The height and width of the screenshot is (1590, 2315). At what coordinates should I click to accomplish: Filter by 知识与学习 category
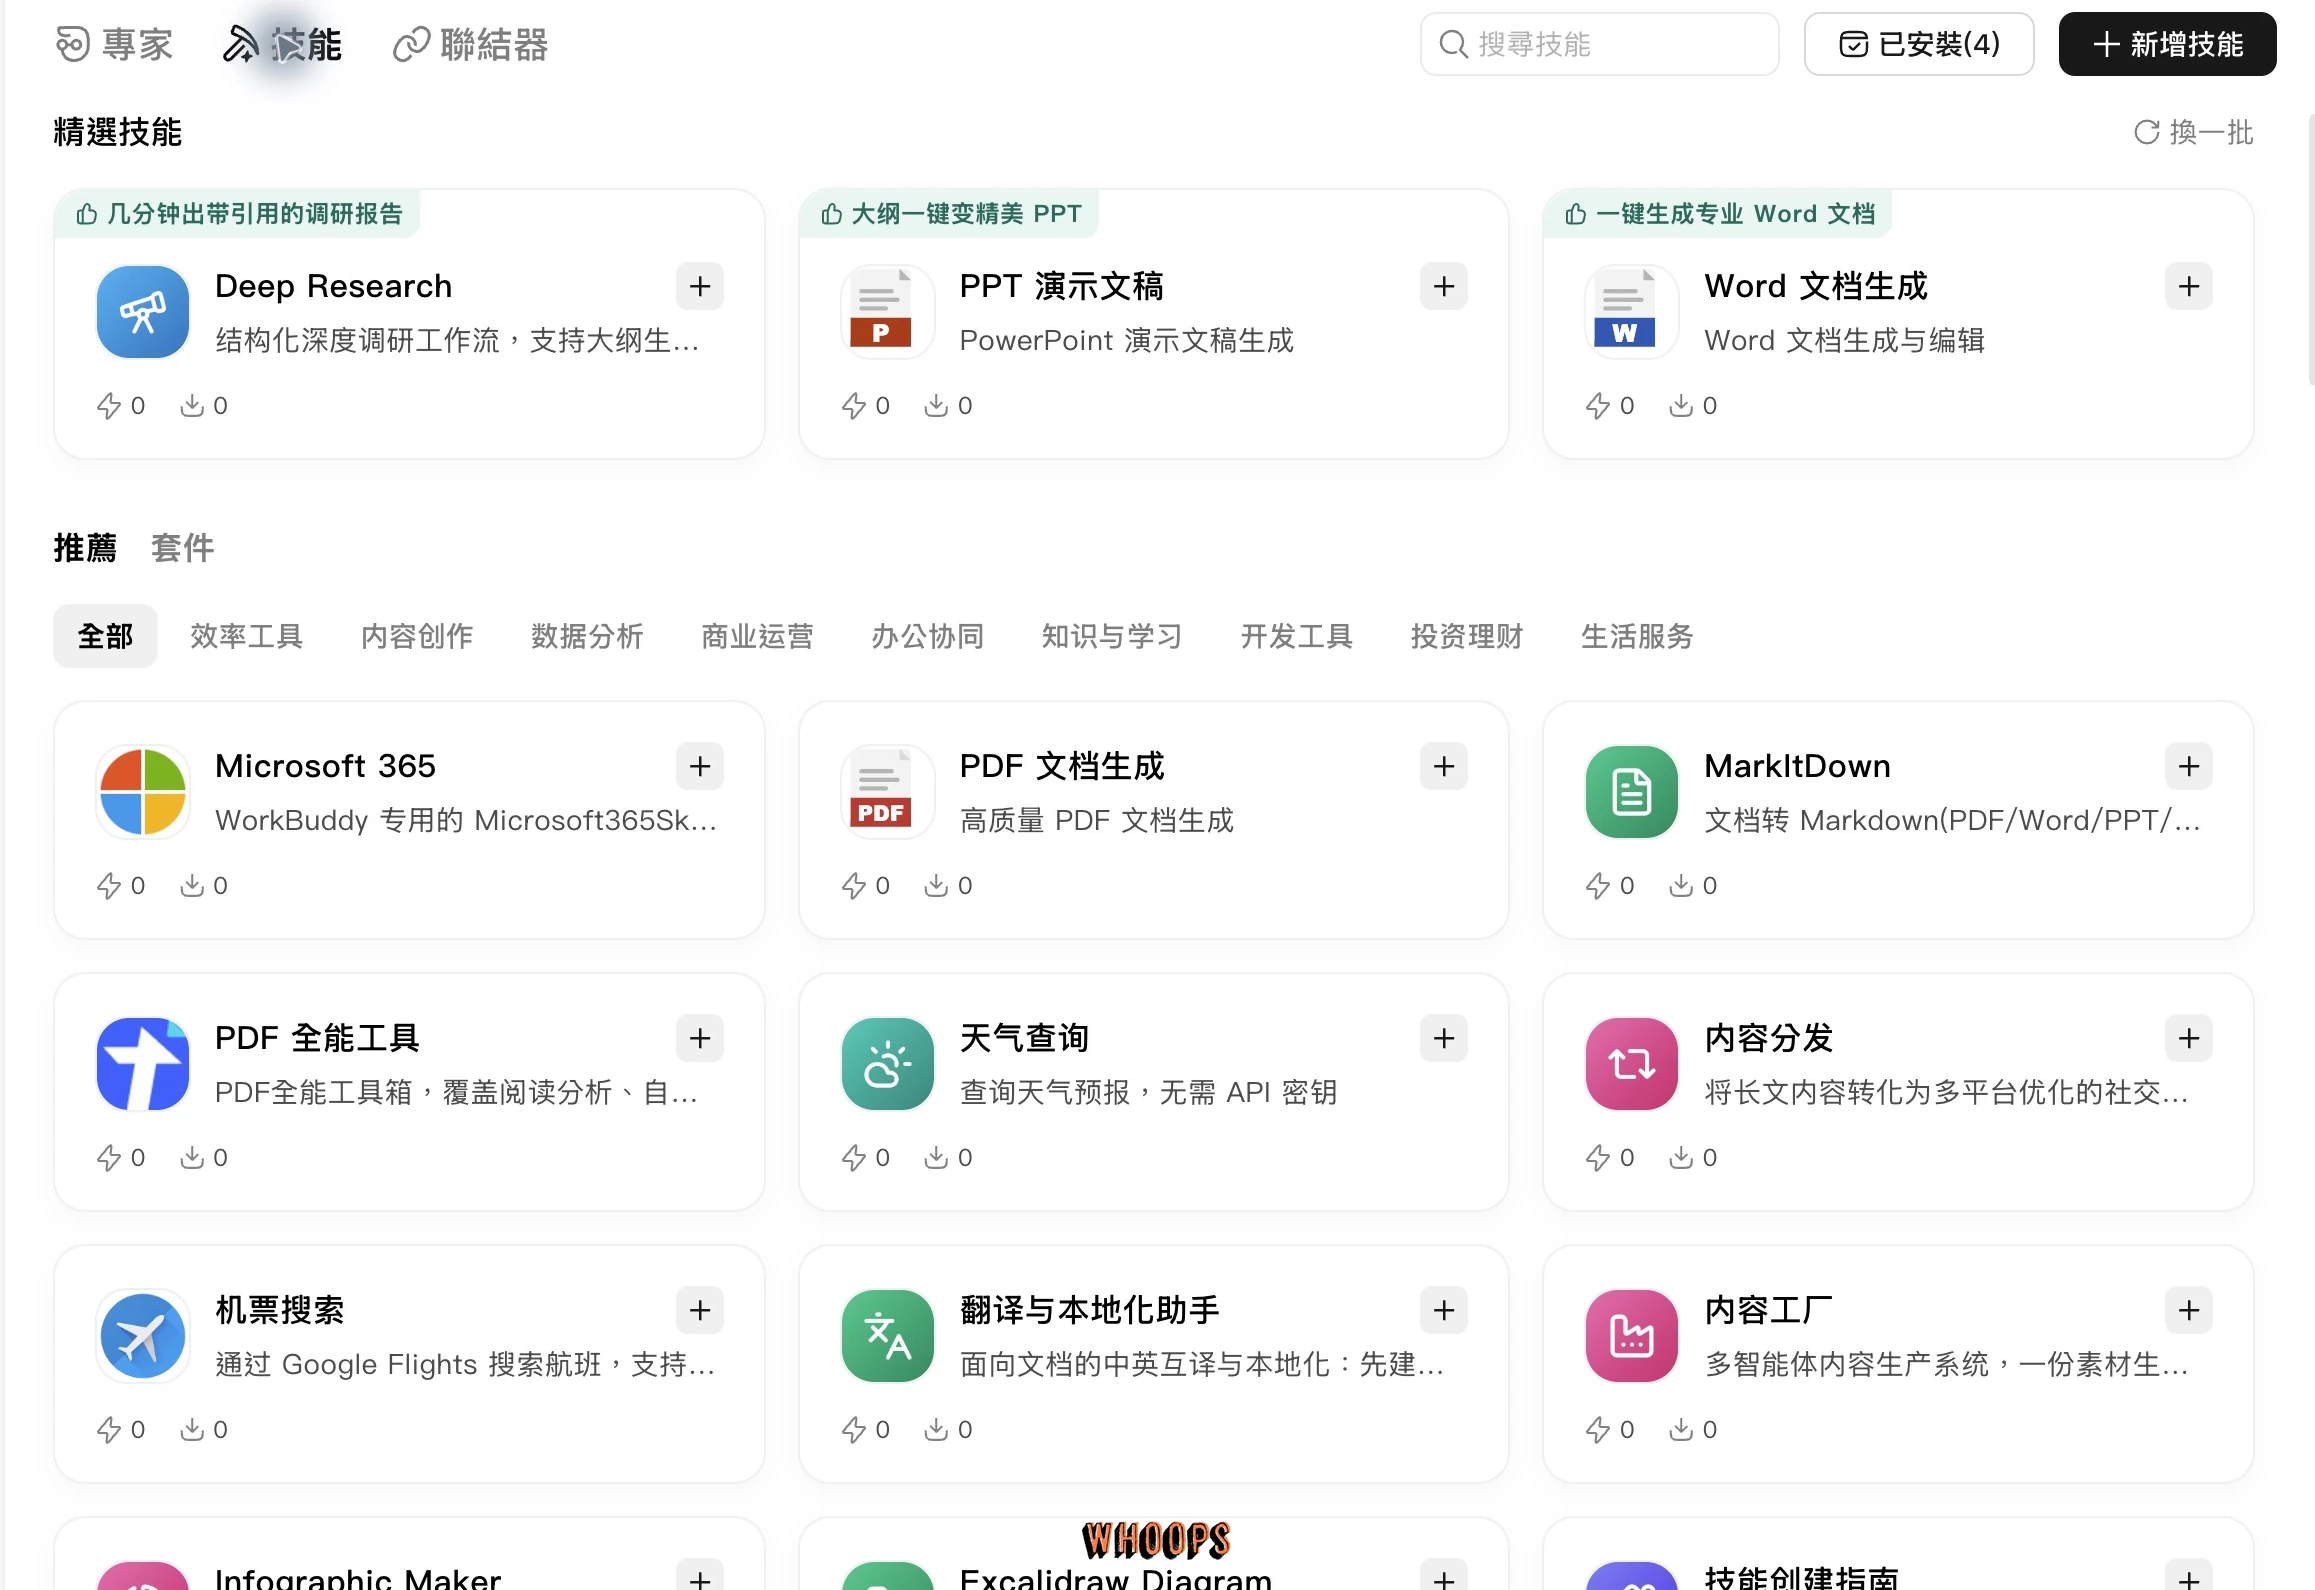click(x=1112, y=636)
